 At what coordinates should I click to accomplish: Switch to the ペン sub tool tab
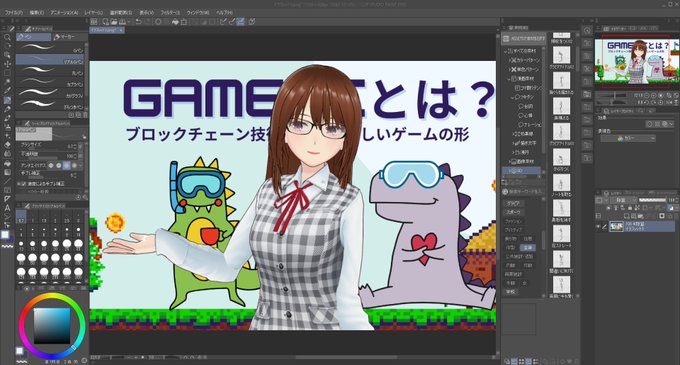point(33,37)
